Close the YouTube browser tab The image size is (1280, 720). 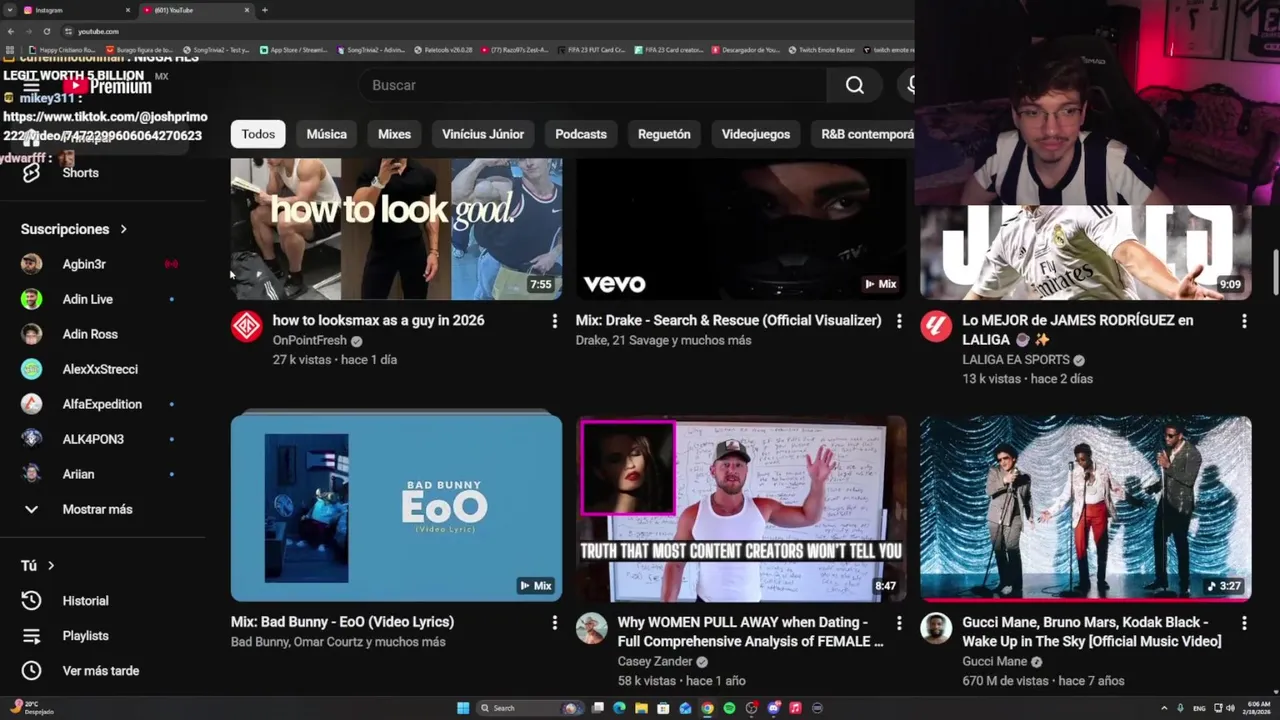tap(247, 10)
